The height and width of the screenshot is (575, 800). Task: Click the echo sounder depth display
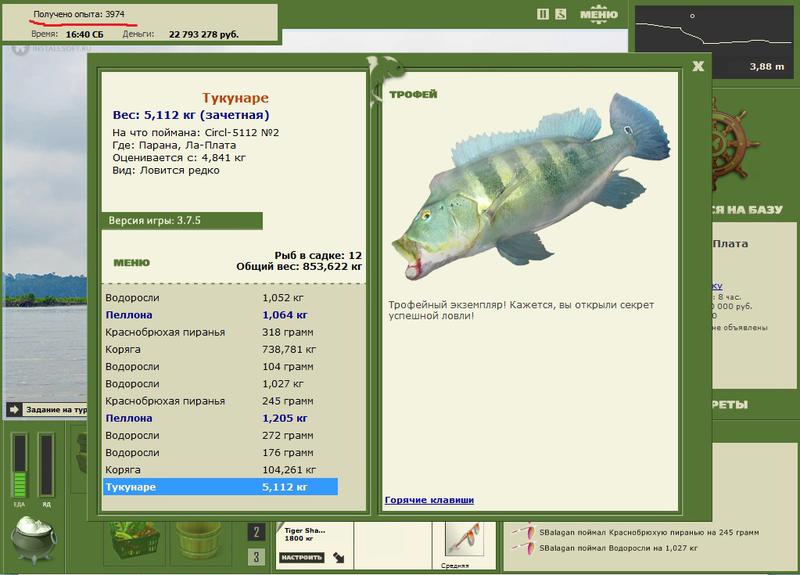714,41
